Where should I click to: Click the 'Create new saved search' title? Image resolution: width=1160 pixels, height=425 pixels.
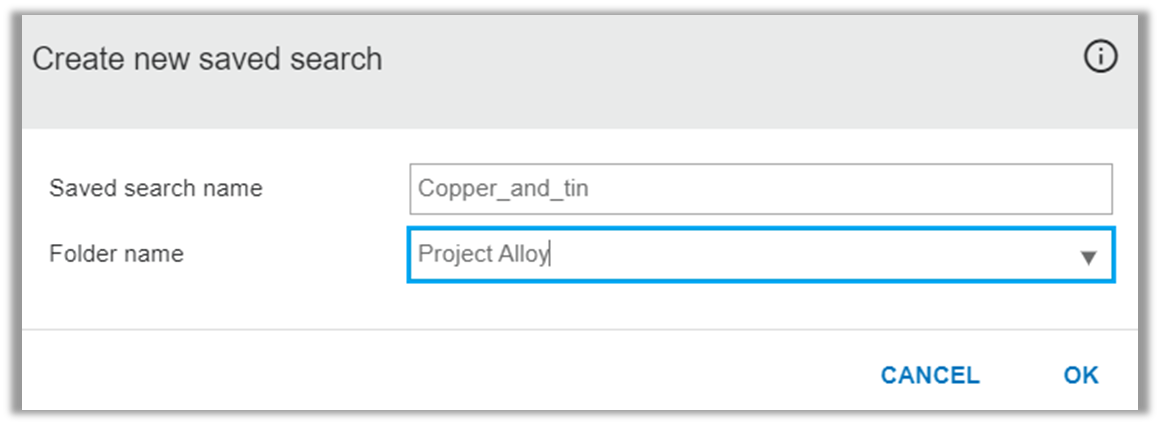207,59
